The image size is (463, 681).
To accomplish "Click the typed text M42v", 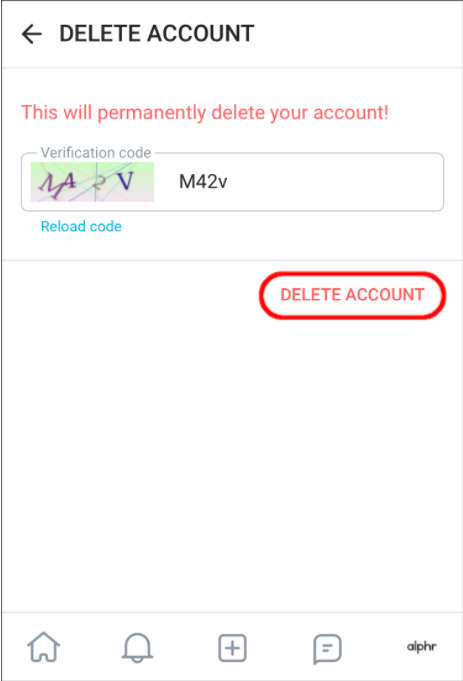I will tap(203, 182).
